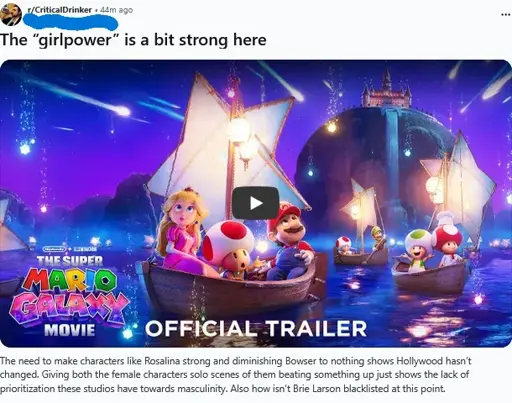
Task: Click the castle atop the planet
Action: [x=387, y=88]
